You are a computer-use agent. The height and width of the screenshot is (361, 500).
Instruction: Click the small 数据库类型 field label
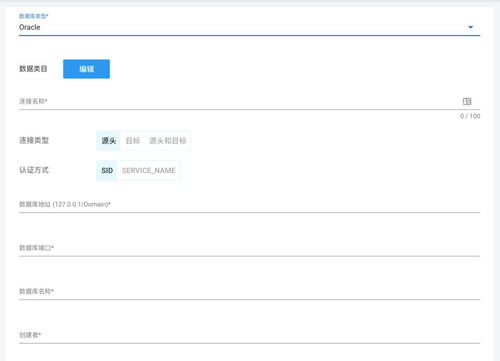click(34, 16)
